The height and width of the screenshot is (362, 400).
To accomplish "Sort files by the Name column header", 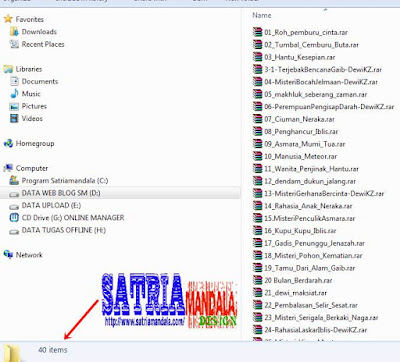I will pos(262,15).
